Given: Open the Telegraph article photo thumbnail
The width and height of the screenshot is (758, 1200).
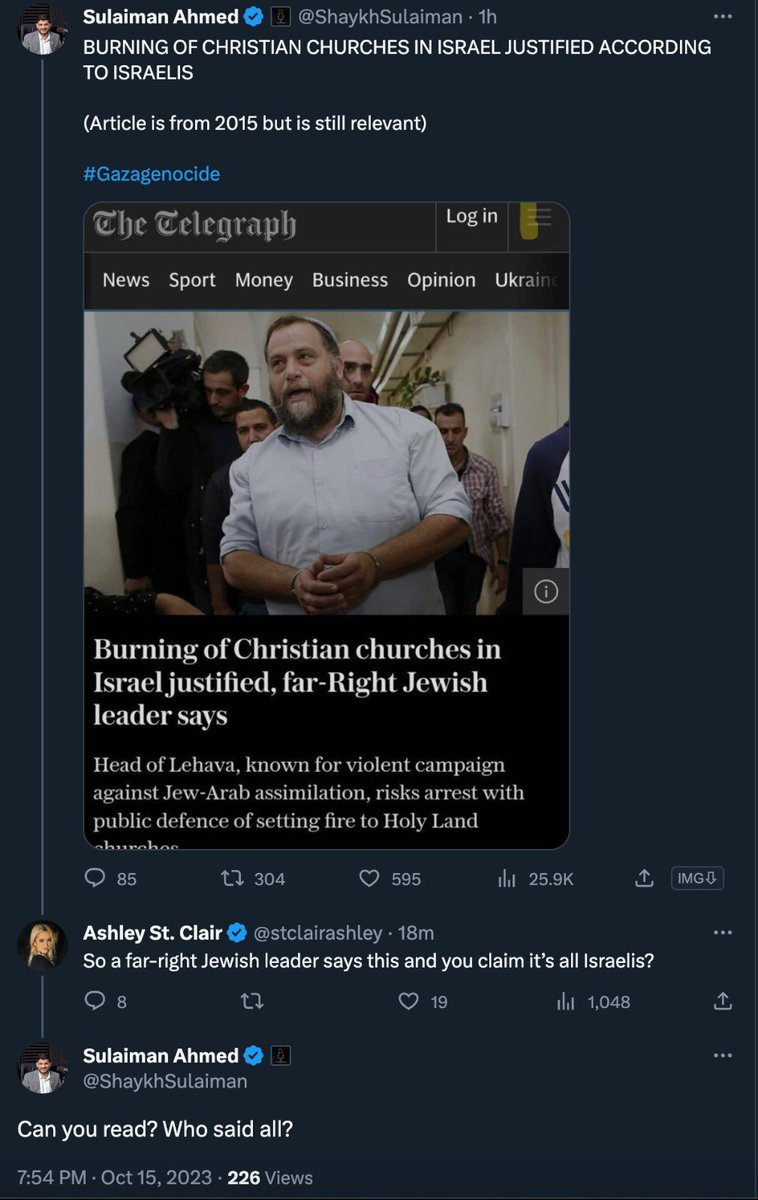Looking at the screenshot, I should click(326, 462).
